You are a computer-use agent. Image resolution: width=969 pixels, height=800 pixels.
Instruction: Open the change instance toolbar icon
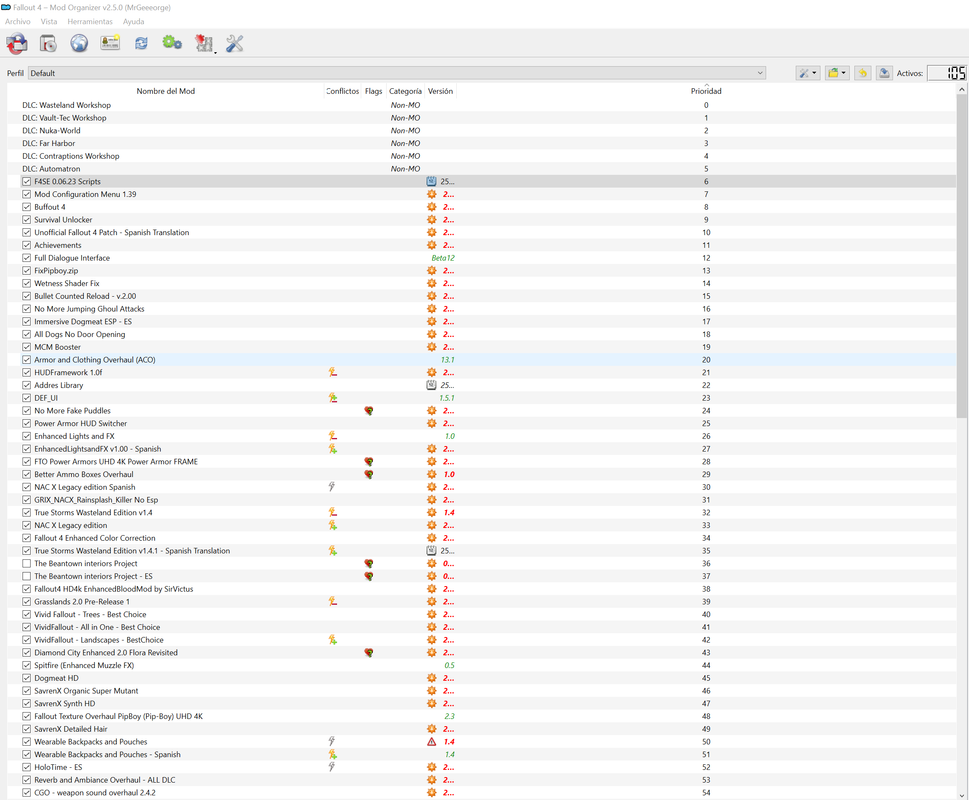(x=17, y=43)
